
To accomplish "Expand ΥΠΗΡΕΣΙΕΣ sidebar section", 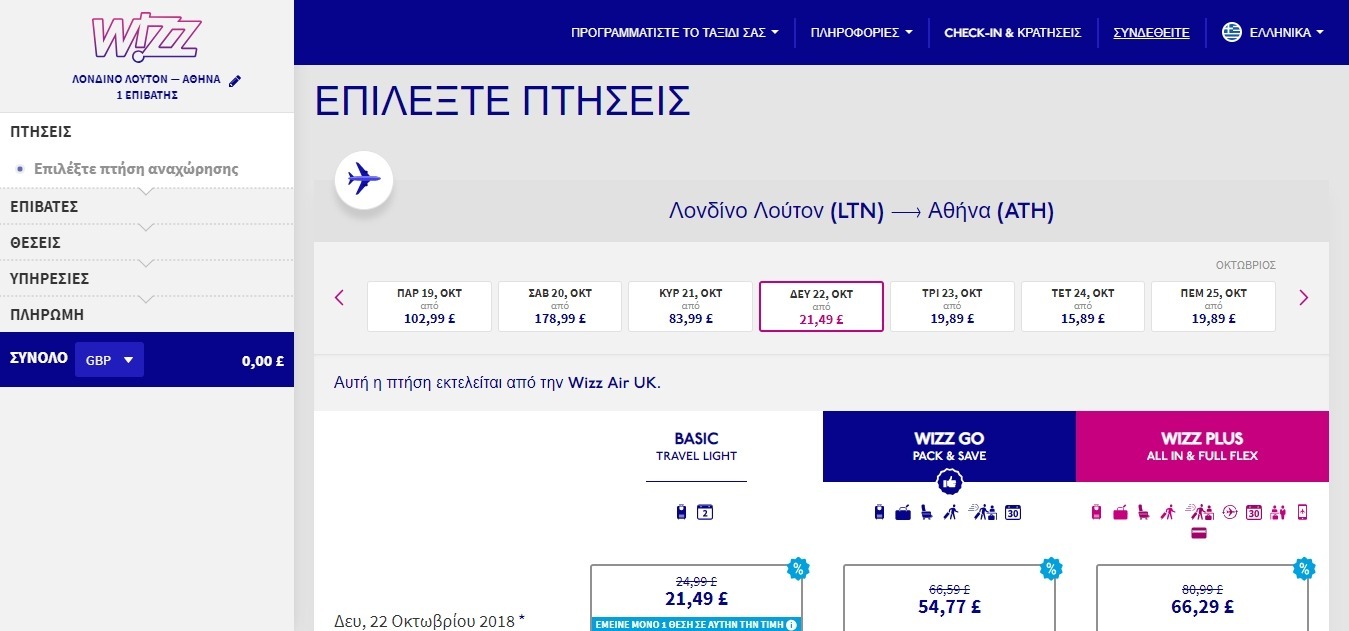I will point(147,278).
